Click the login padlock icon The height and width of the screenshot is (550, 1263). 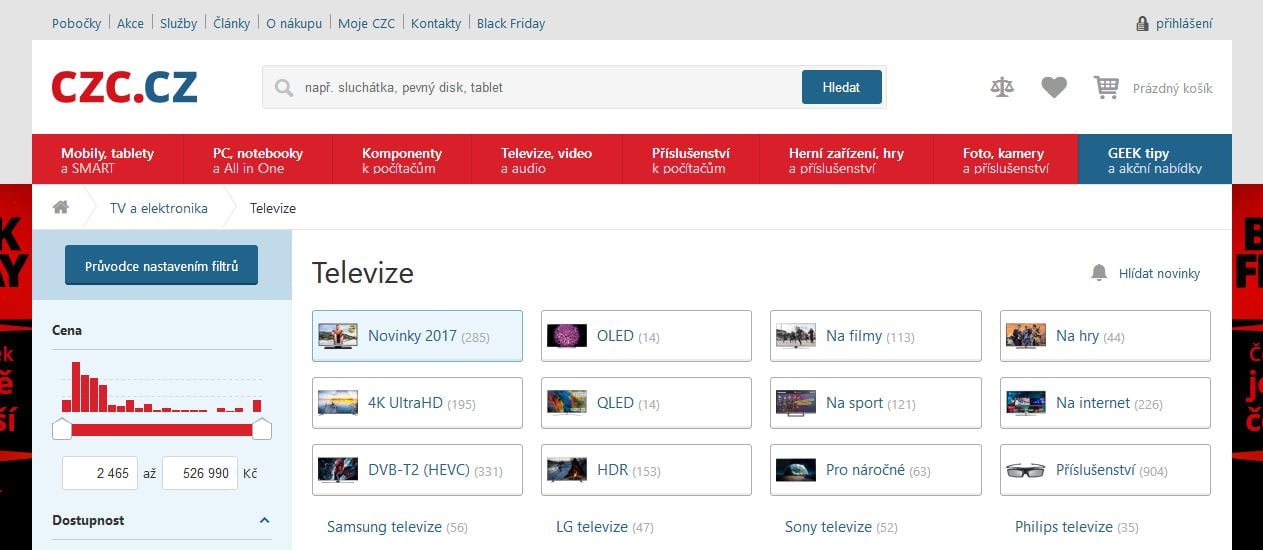(x=1142, y=23)
